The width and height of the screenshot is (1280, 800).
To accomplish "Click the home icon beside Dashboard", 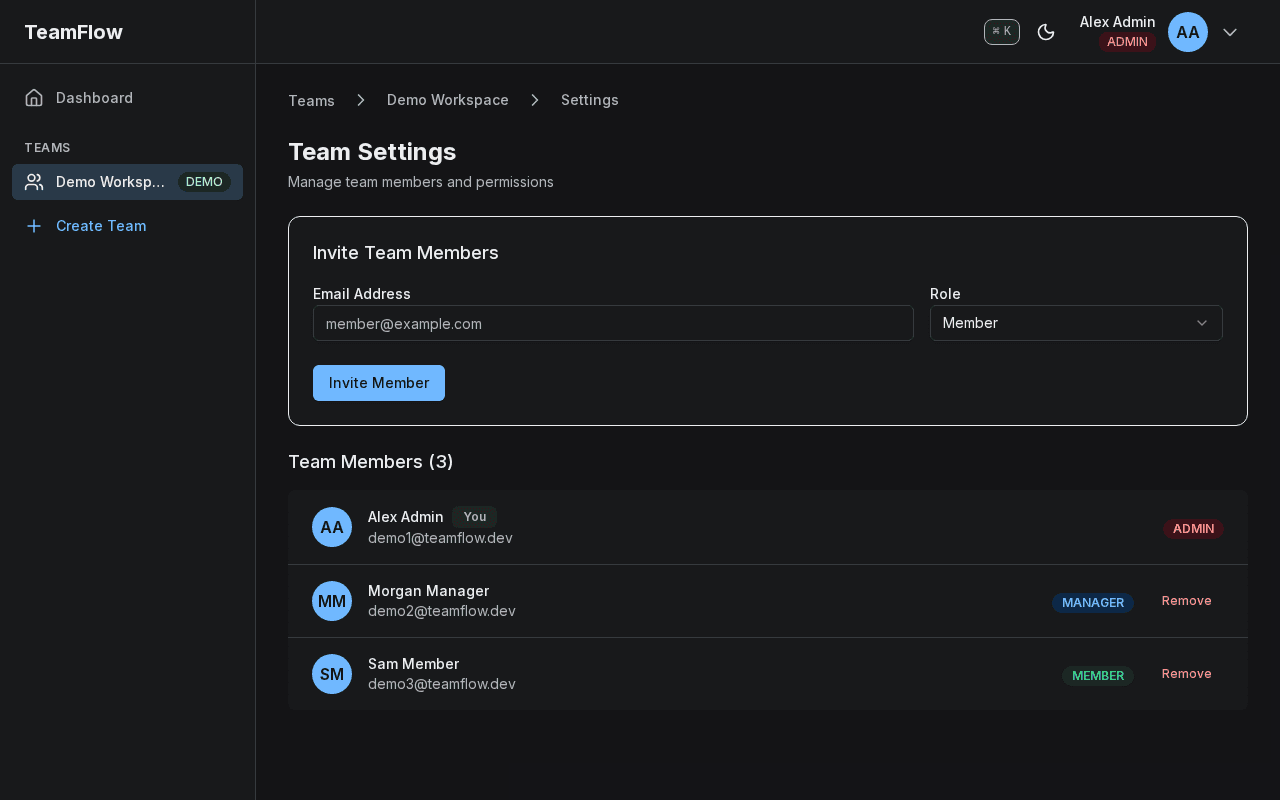I will tap(33, 97).
